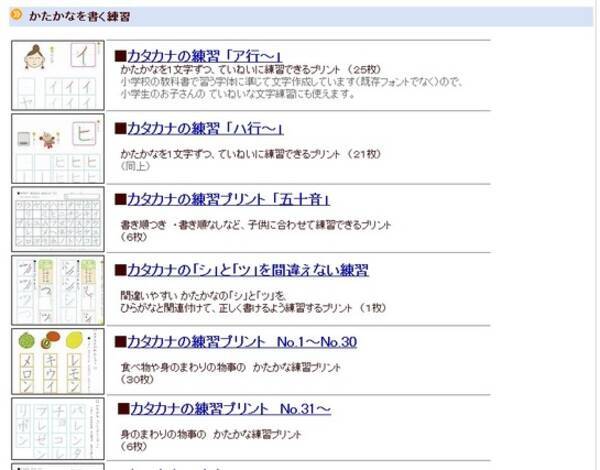Screen dimensions: 600x470
Task: Click text 小学生のお子さんの ていねいな文字練習にも使えます
Action: 238,94
